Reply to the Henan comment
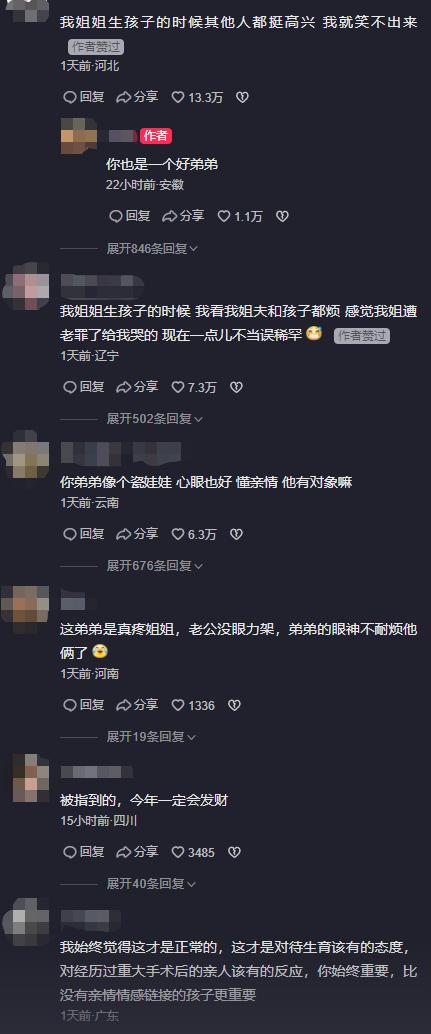This screenshot has height=1034, width=431. point(84,705)
